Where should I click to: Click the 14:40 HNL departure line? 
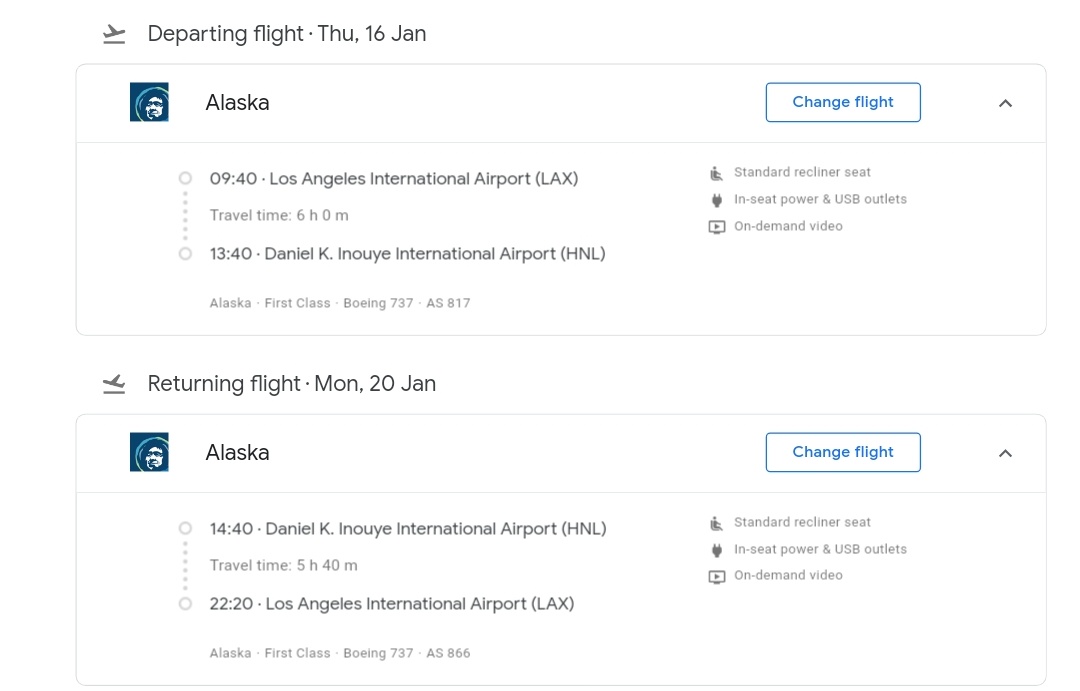pos(407,529)
